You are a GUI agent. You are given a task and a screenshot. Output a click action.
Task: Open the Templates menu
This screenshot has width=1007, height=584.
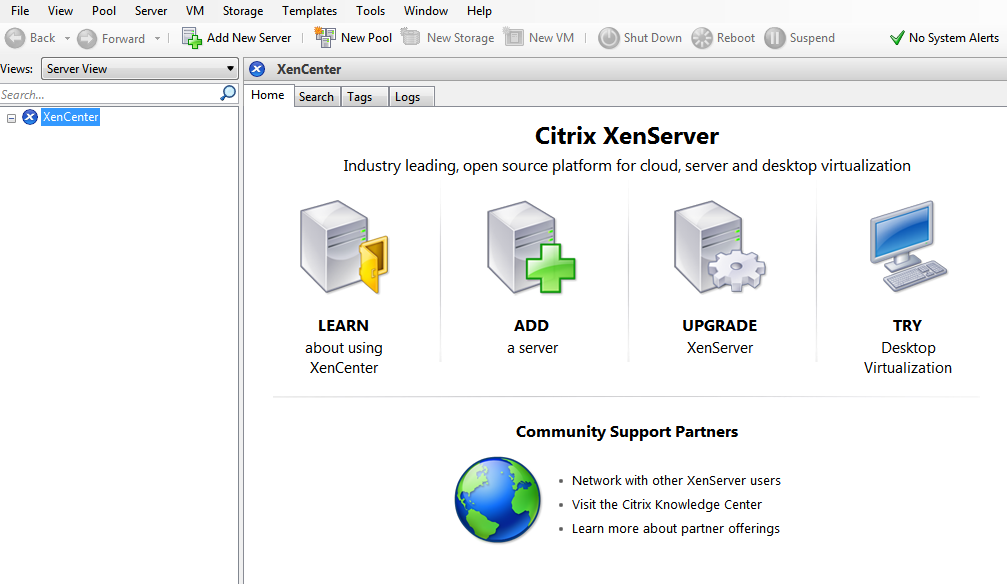pos(309,11)
